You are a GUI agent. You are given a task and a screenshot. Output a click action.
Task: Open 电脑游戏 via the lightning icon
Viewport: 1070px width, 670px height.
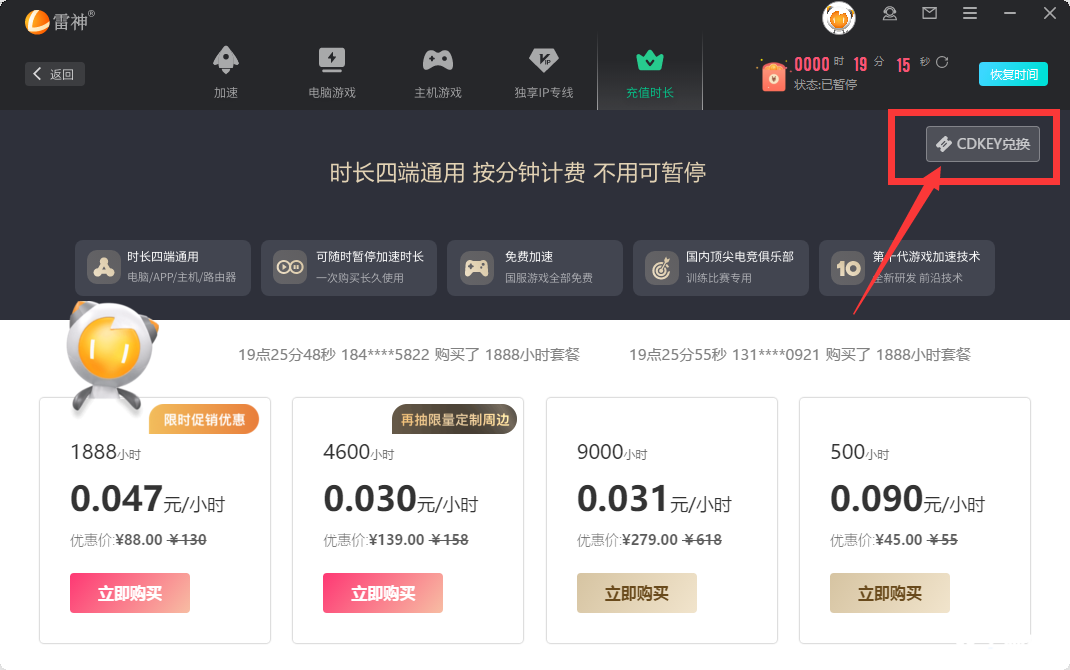[331, 60]
